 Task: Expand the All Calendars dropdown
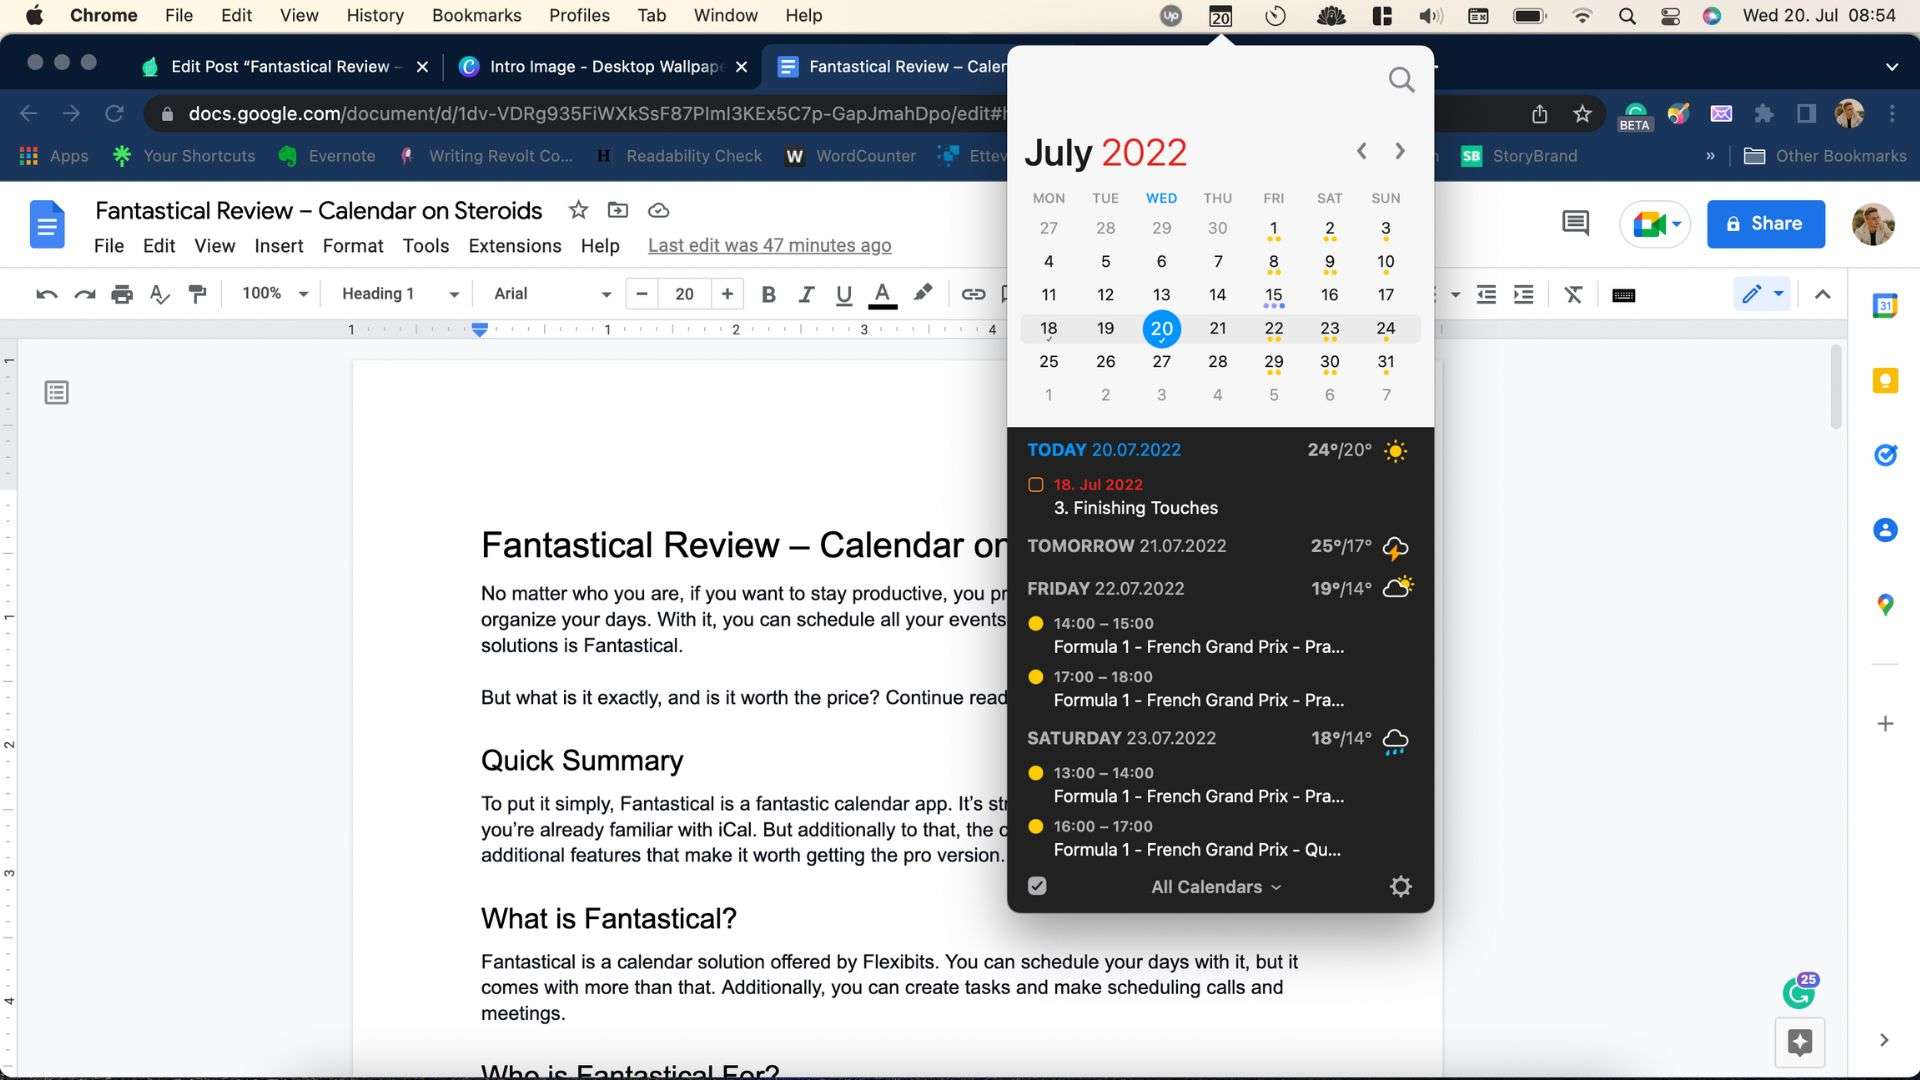coord(1216,887)
